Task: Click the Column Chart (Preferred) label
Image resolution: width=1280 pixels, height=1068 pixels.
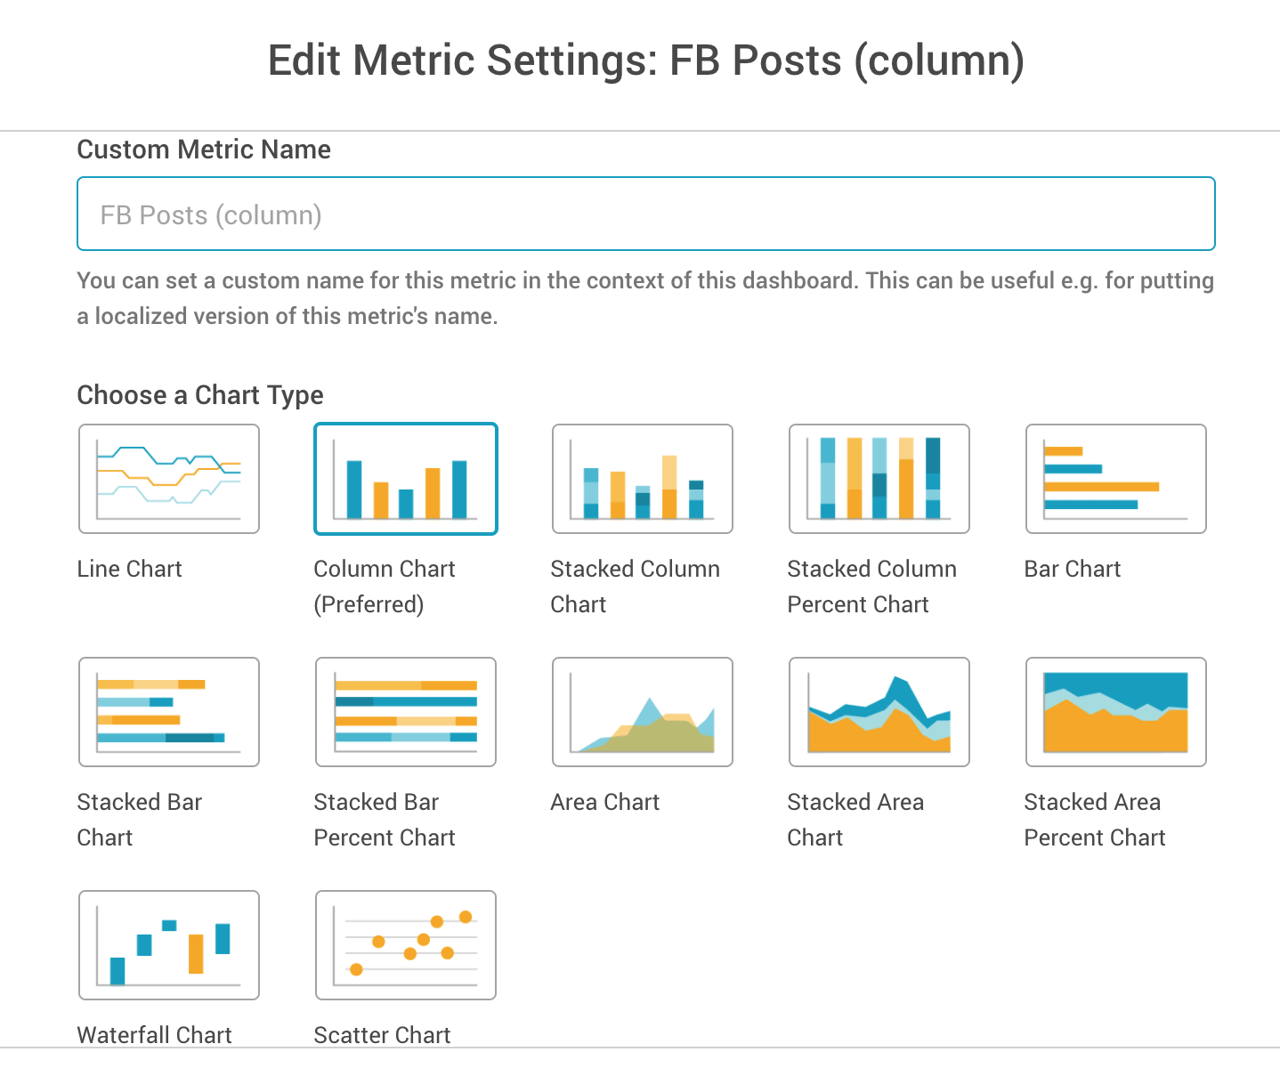Action: [x=384, y=586]
